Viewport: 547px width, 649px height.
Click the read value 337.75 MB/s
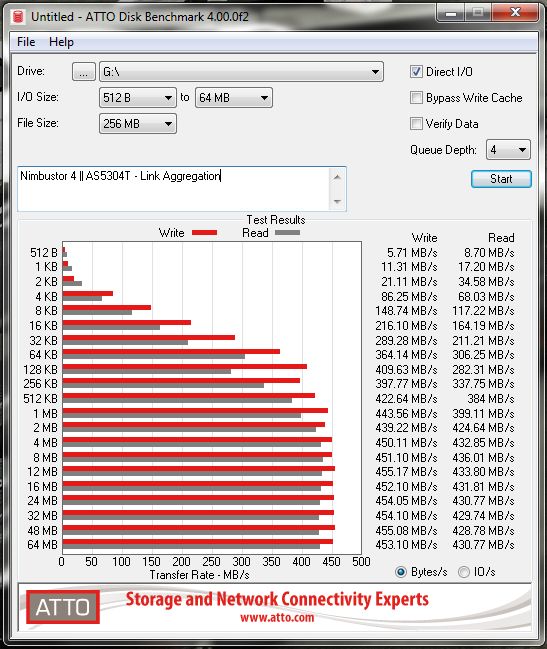(483, 384)
